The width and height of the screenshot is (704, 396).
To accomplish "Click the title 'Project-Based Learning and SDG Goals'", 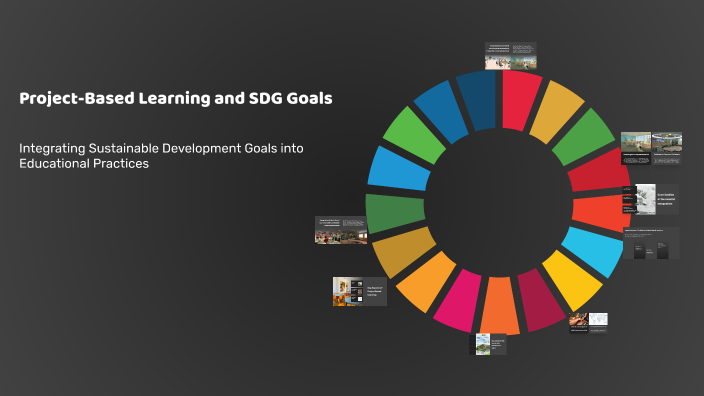I will [x=176, y=98].
